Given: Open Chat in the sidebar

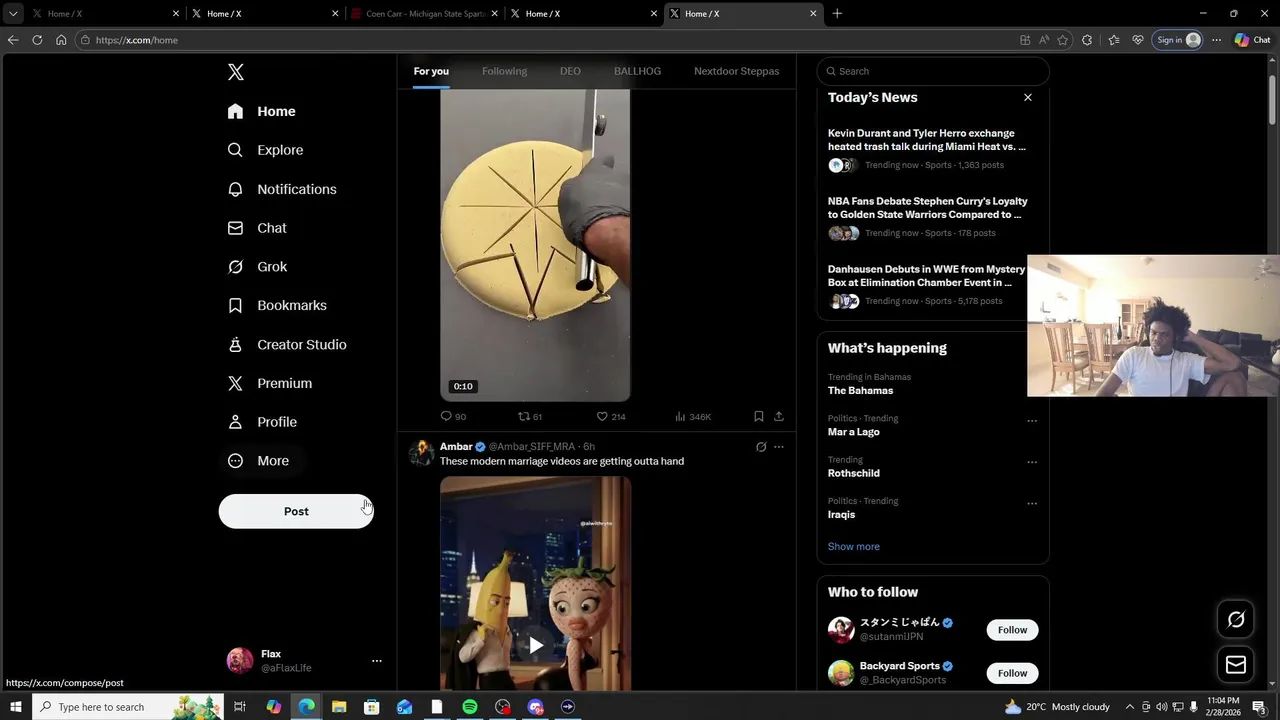Looking at the screenshot, I should tap(258, 228).
